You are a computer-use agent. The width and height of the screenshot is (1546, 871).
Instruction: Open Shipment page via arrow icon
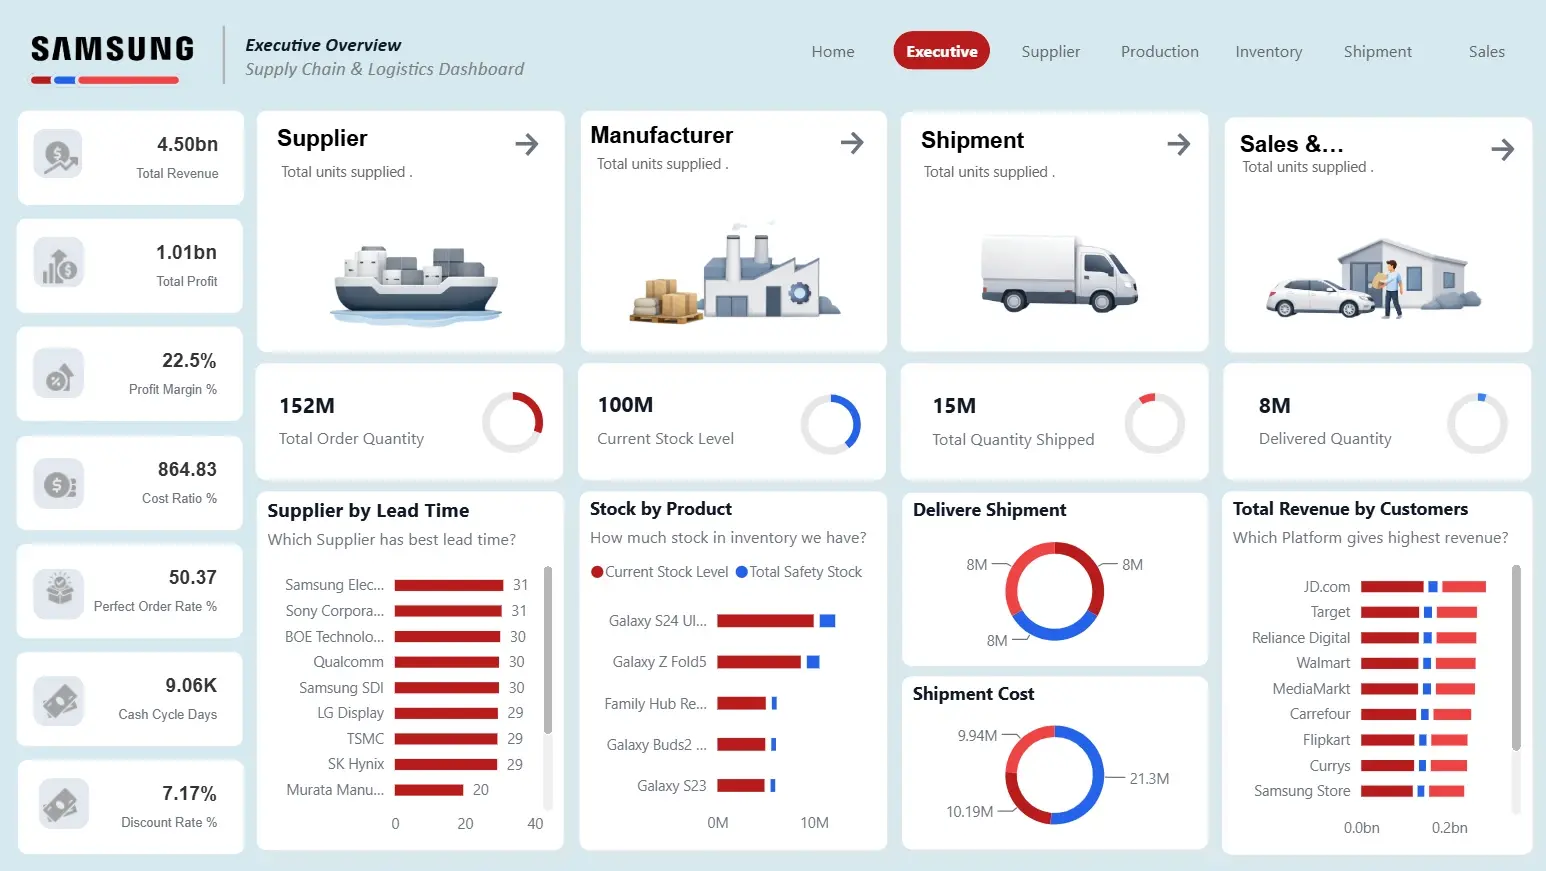pos(1179,144)
